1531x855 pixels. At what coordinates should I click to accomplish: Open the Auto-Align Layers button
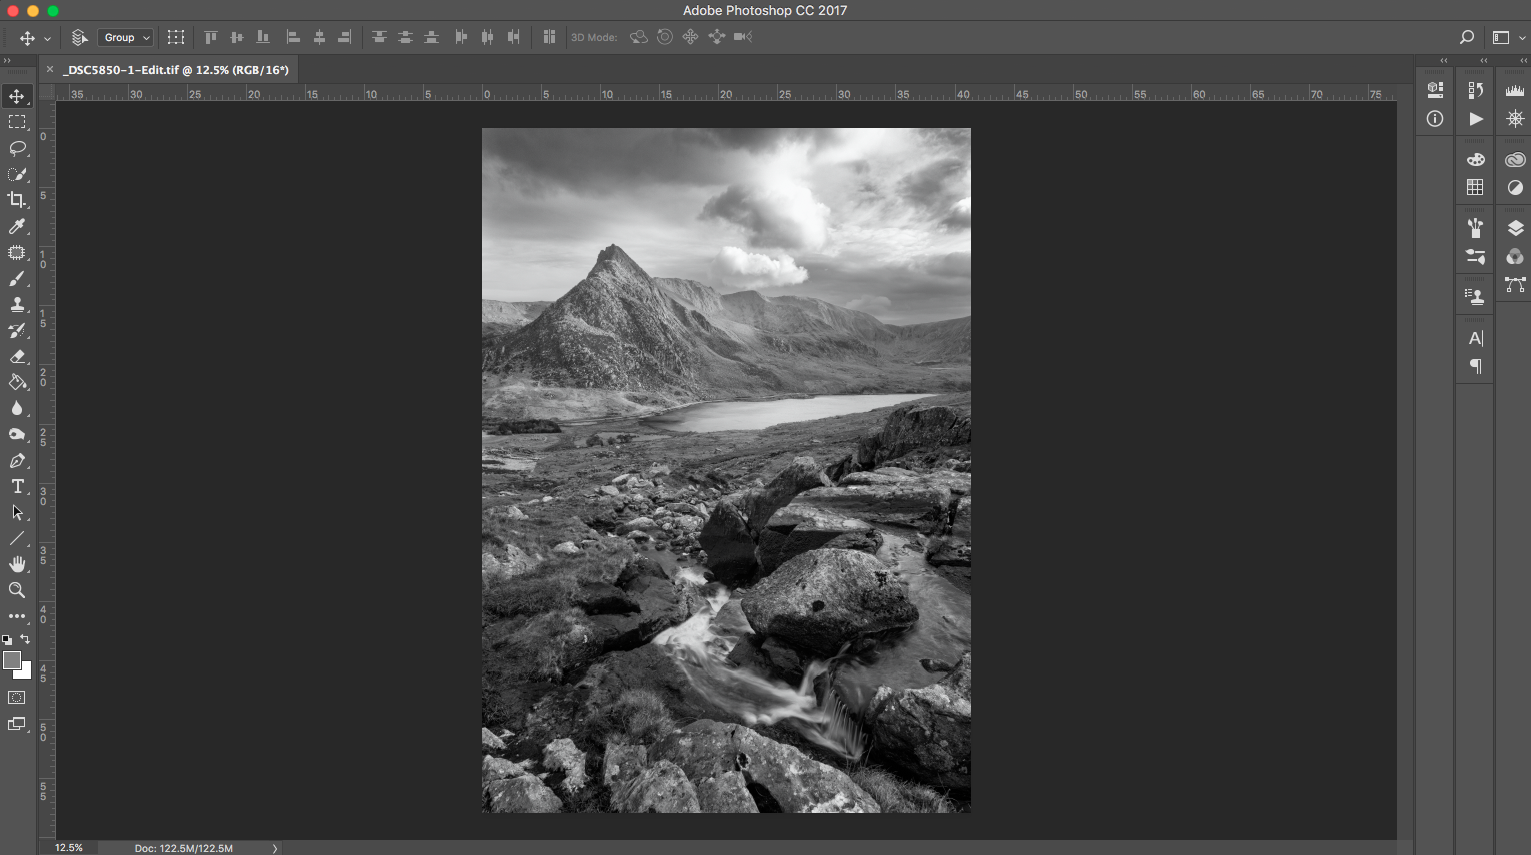[549, 37]
